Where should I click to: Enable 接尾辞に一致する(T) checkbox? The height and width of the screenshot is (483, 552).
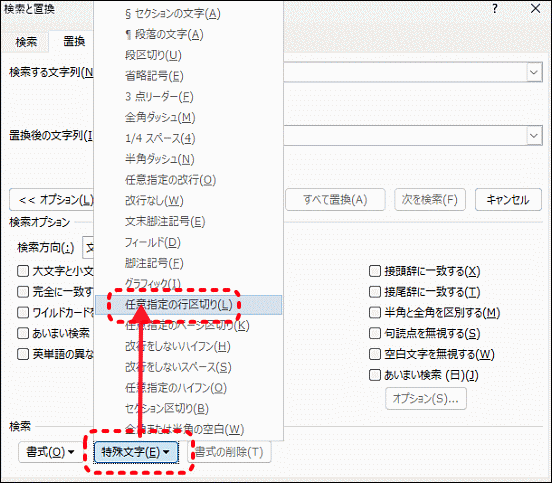click(375, 292)
